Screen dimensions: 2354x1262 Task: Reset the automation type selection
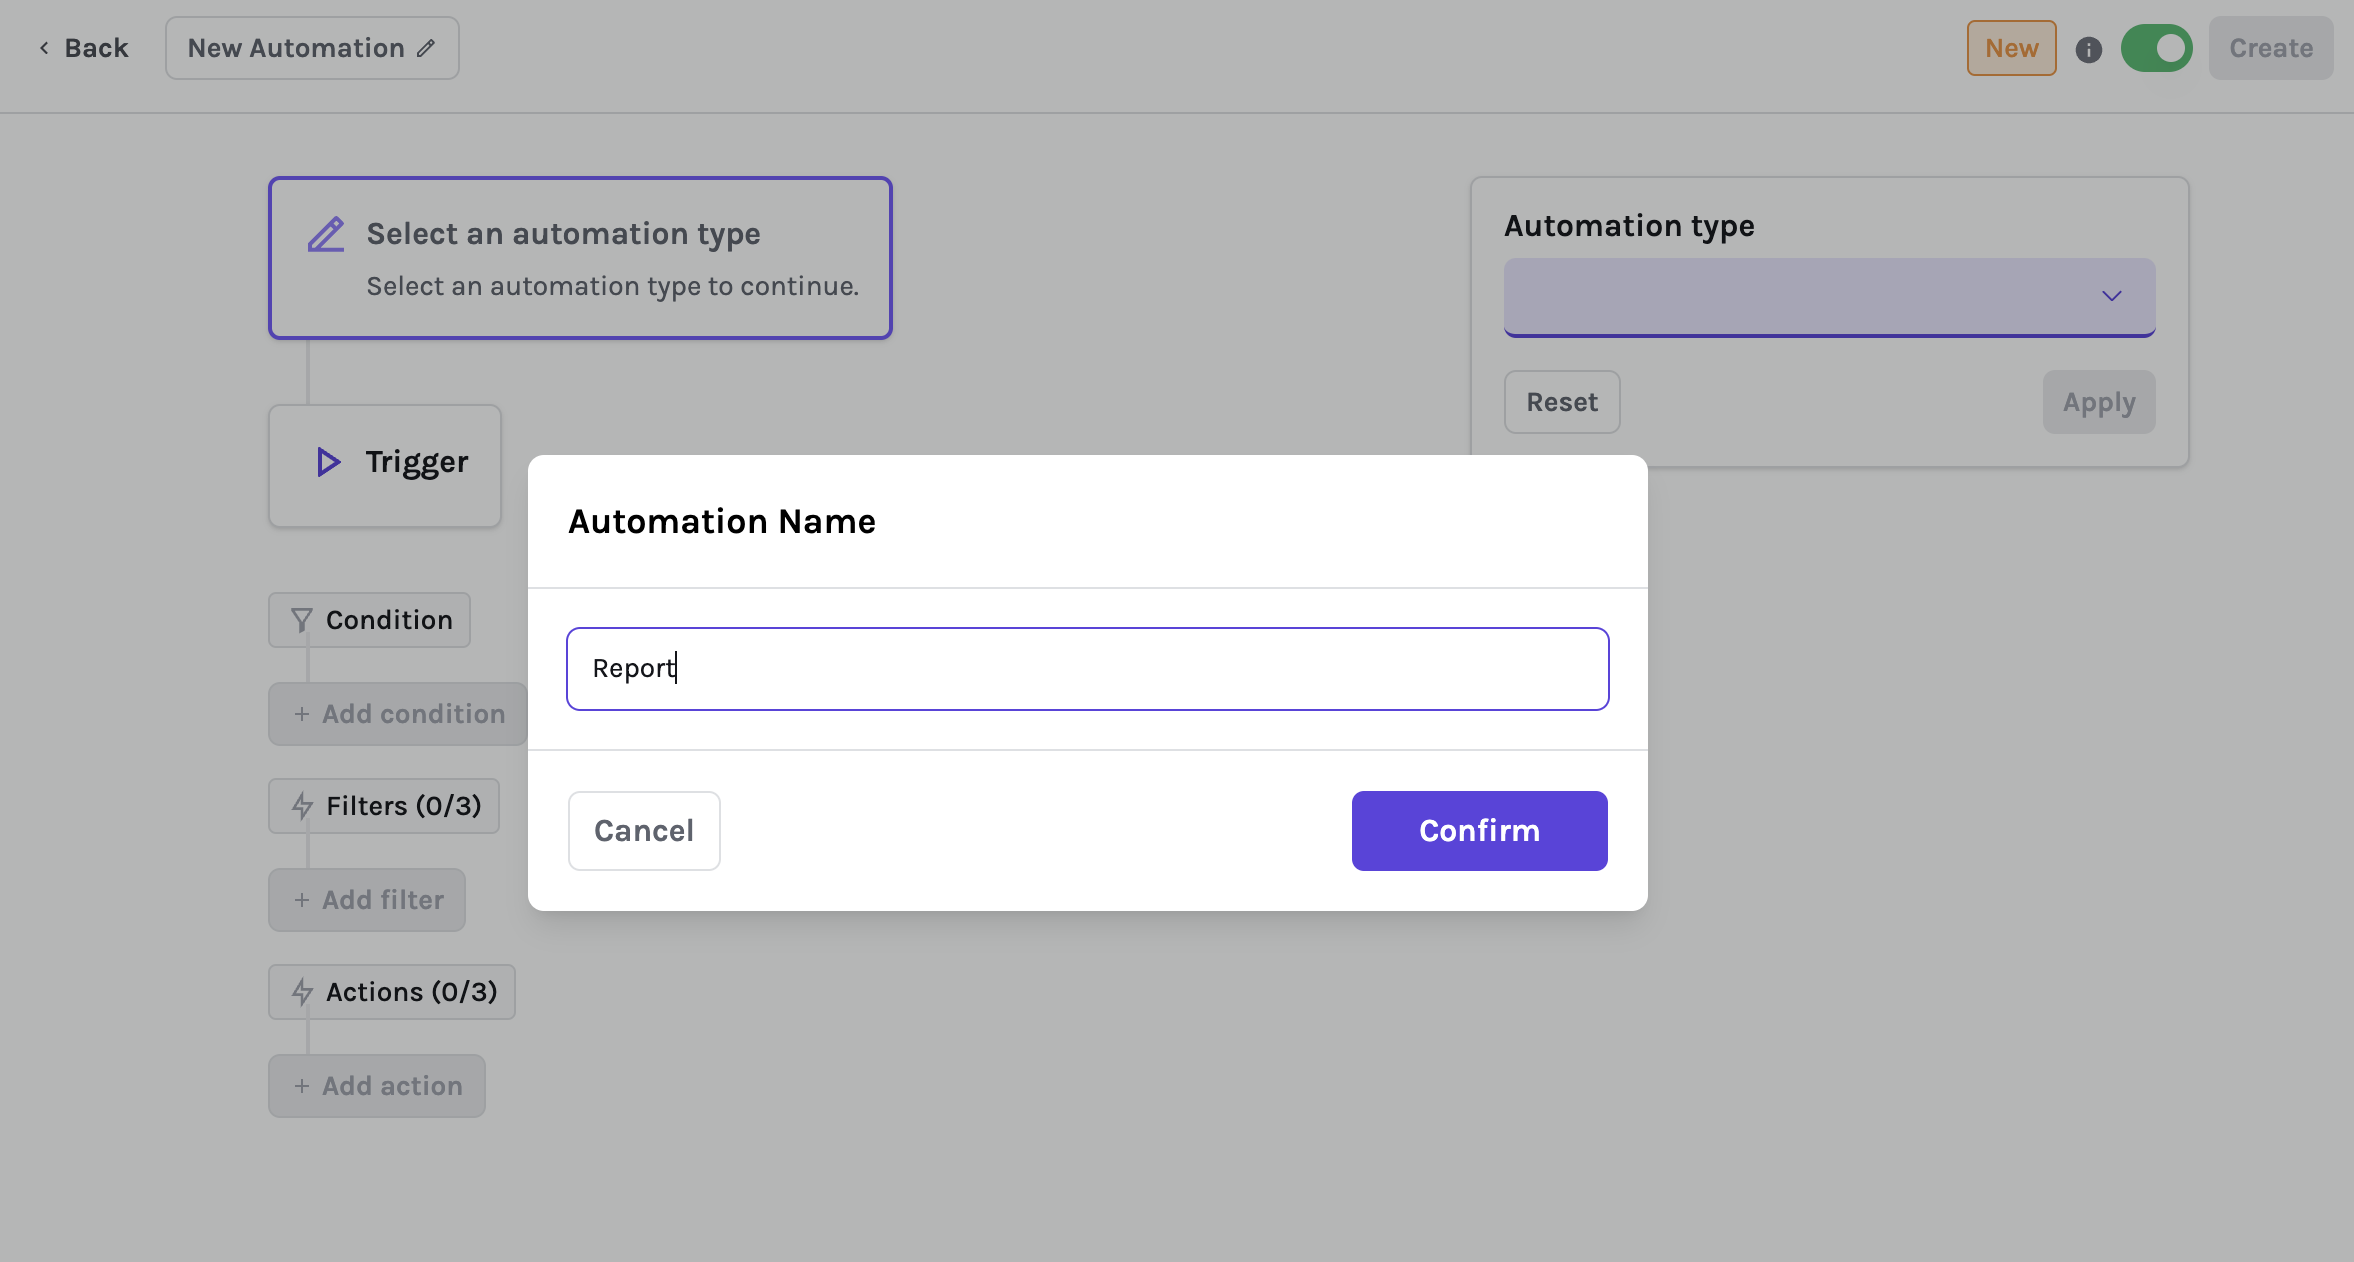pos(1562,402)
